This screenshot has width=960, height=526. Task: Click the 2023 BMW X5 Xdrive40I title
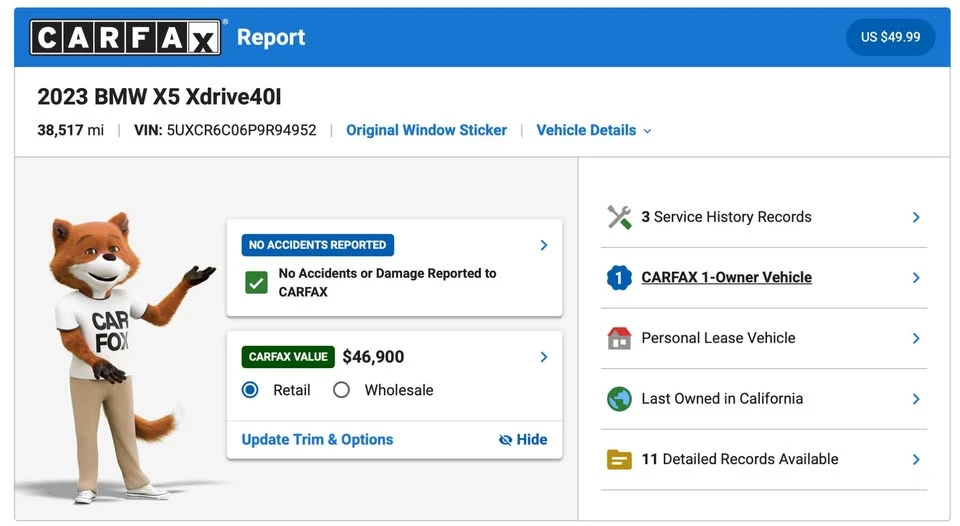click(x=159, y=97)
